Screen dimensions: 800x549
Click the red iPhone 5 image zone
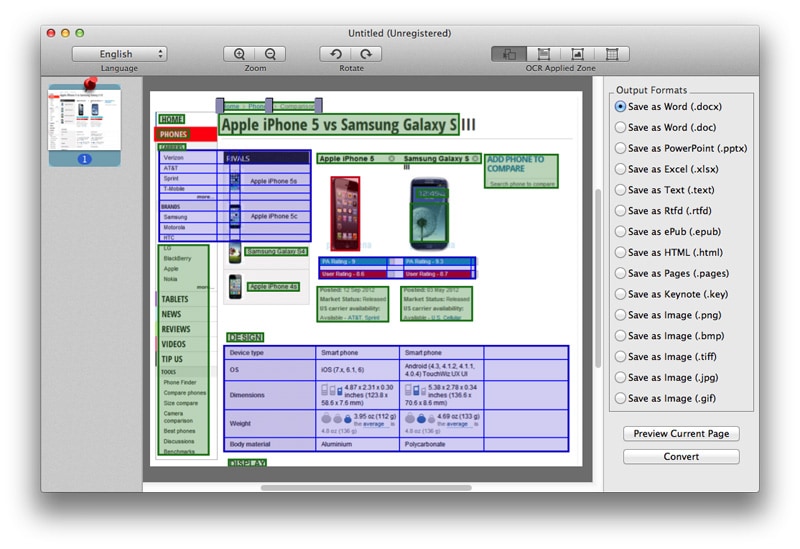345,214
